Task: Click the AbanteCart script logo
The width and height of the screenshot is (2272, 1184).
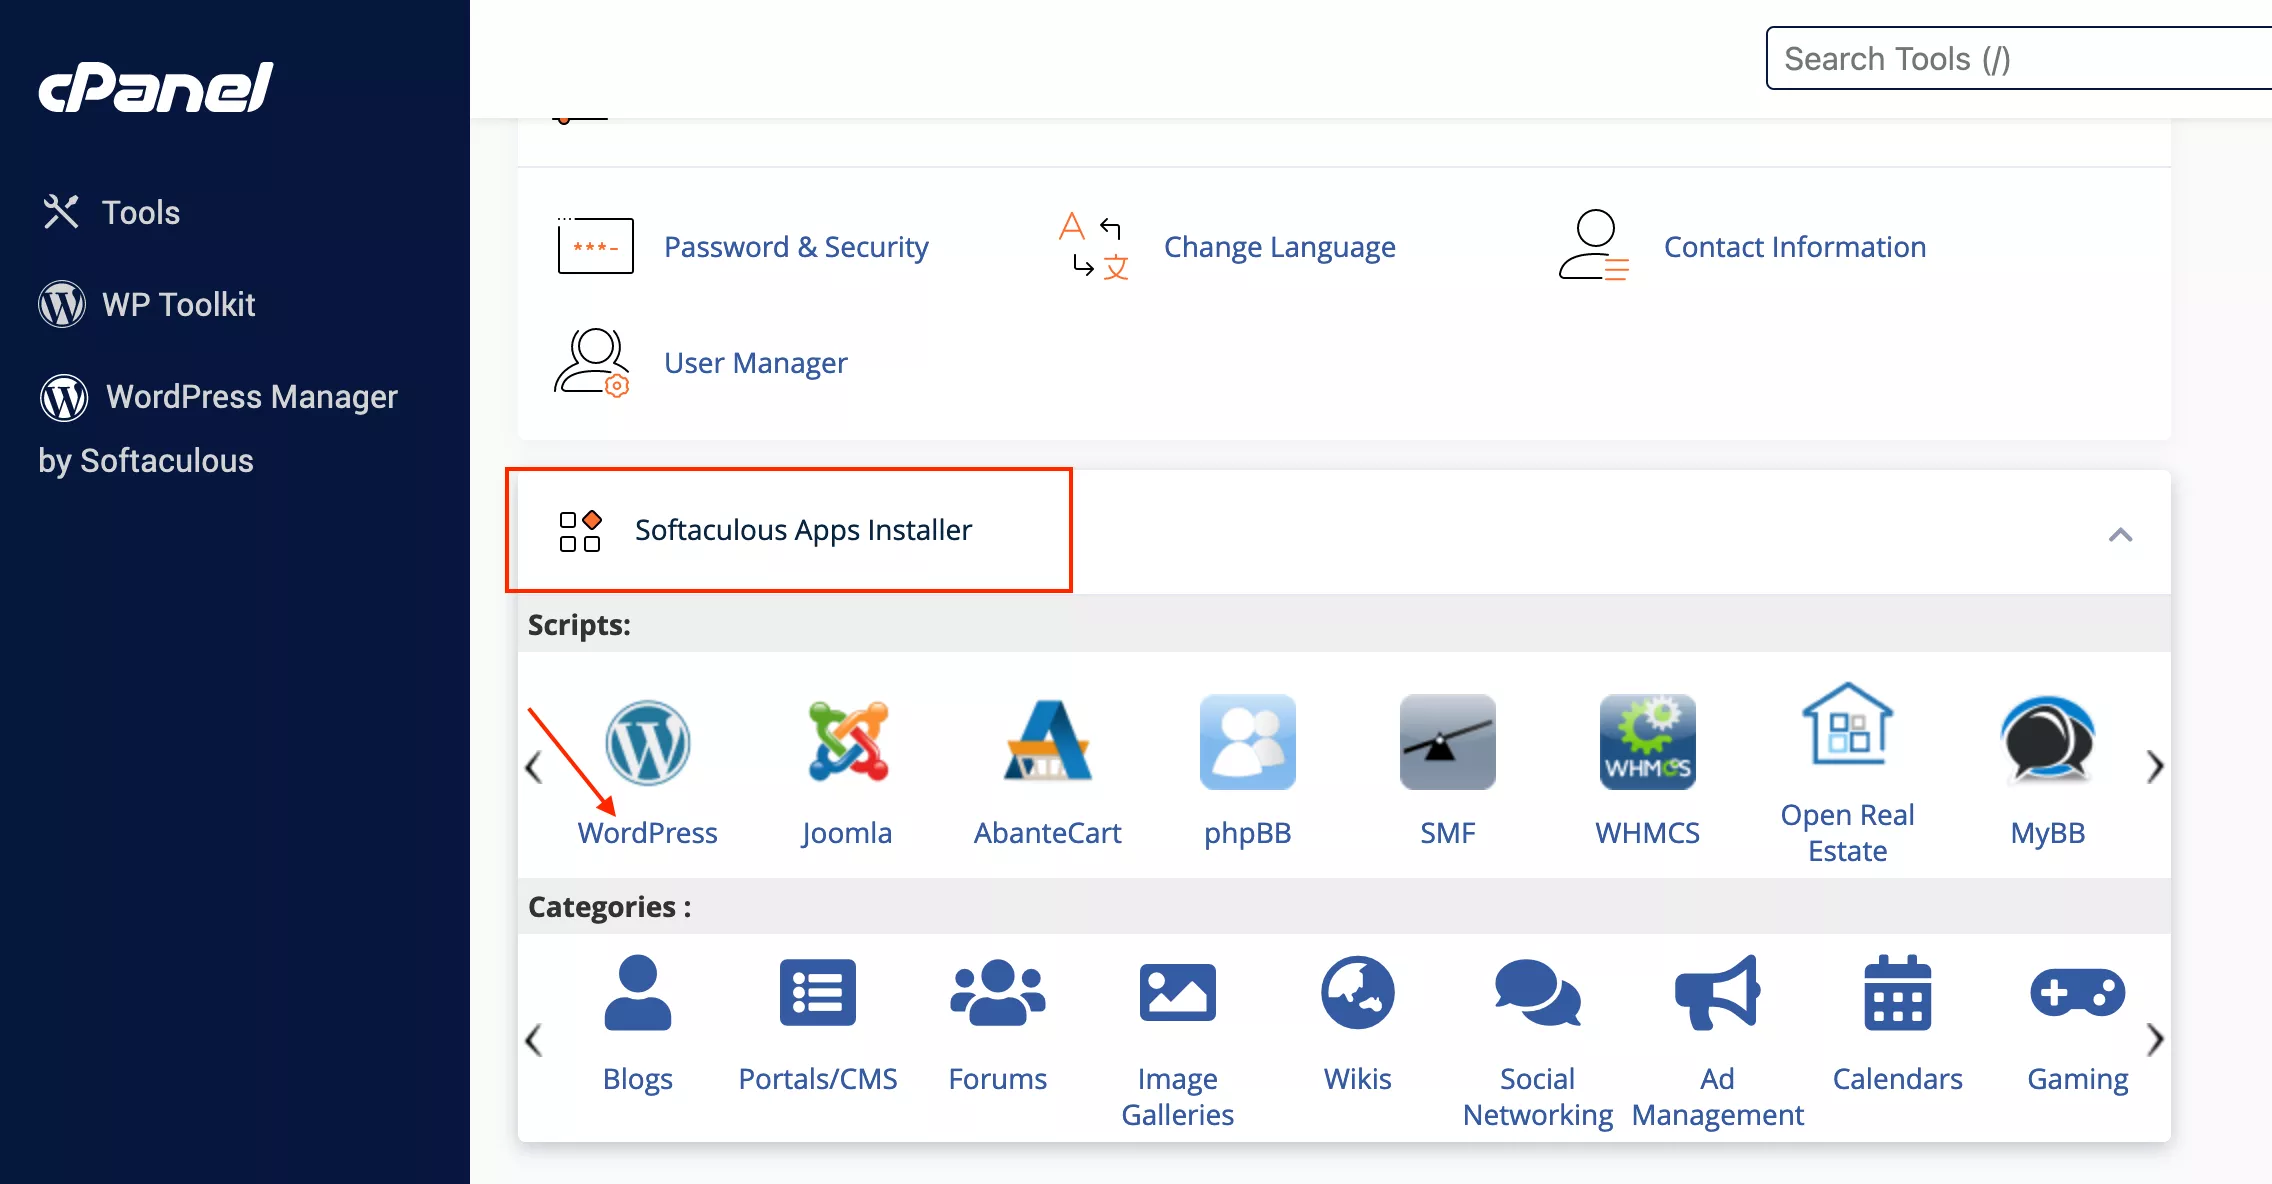Action: [1048, 741]
